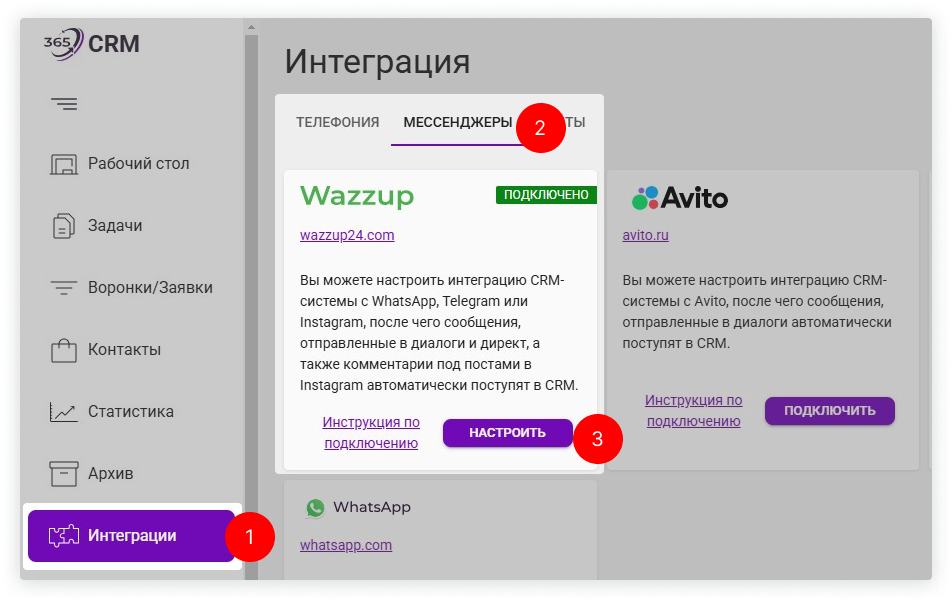
Task: Click the sidebar vertical scrollbar
Action: click(x=251, y=300)
